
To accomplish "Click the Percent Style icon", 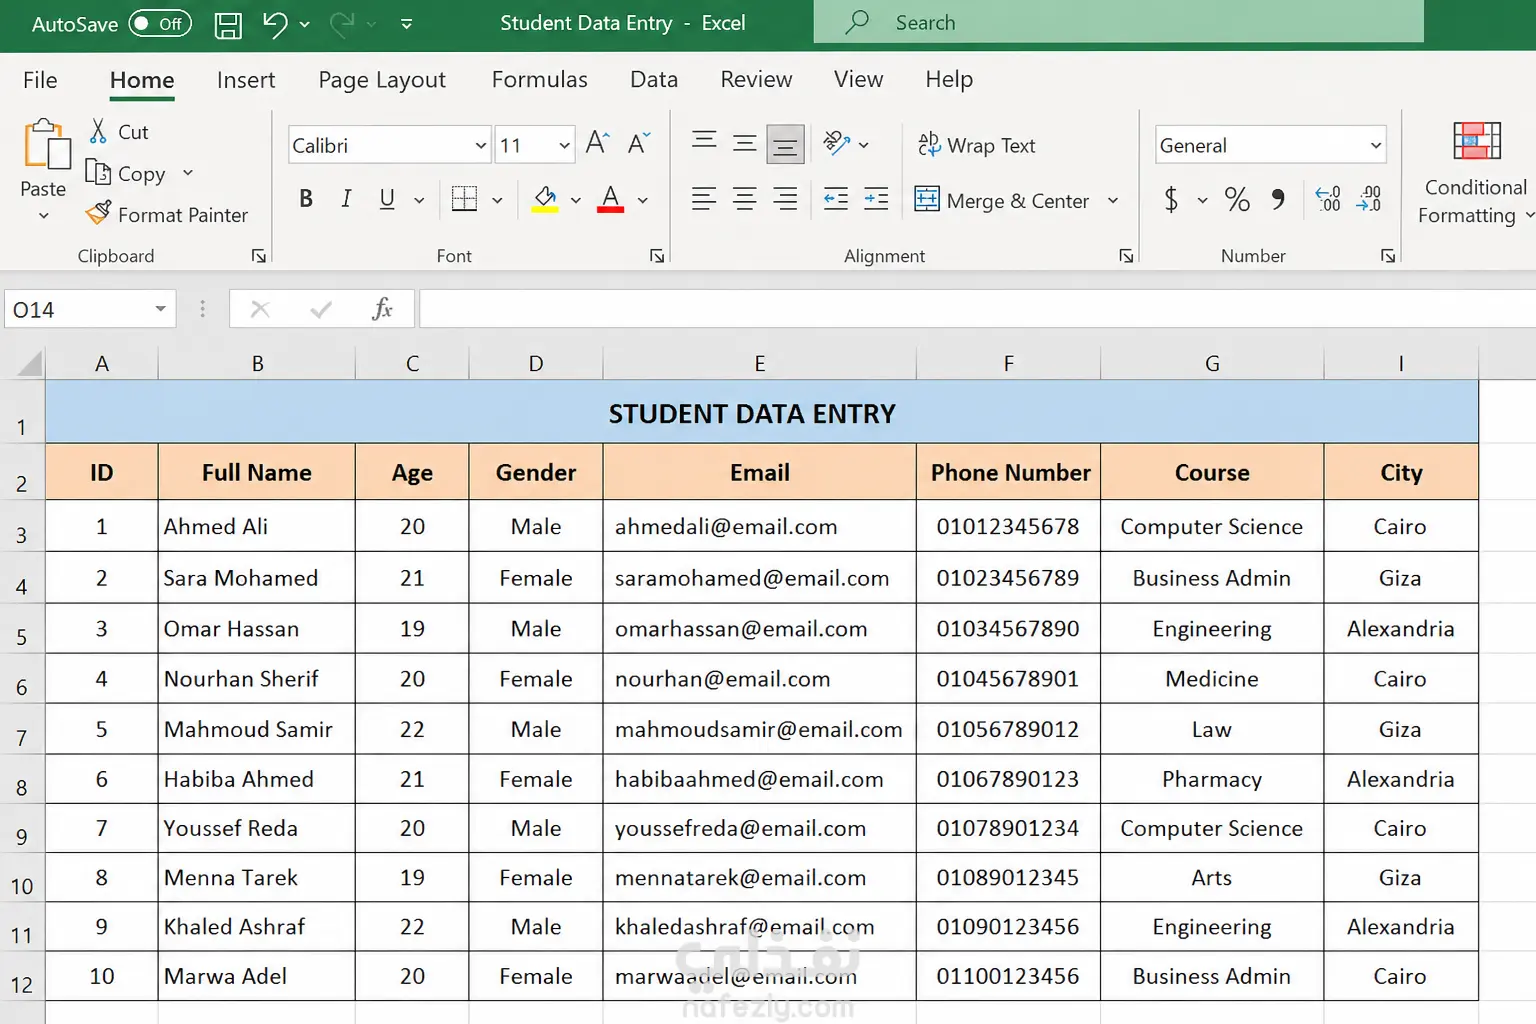I will pos(1237,199).
